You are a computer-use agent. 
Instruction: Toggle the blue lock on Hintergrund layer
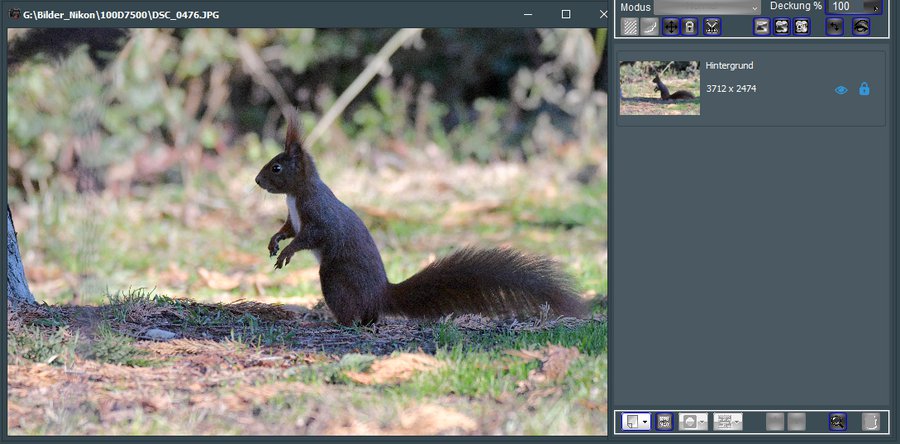click(864, 89)
